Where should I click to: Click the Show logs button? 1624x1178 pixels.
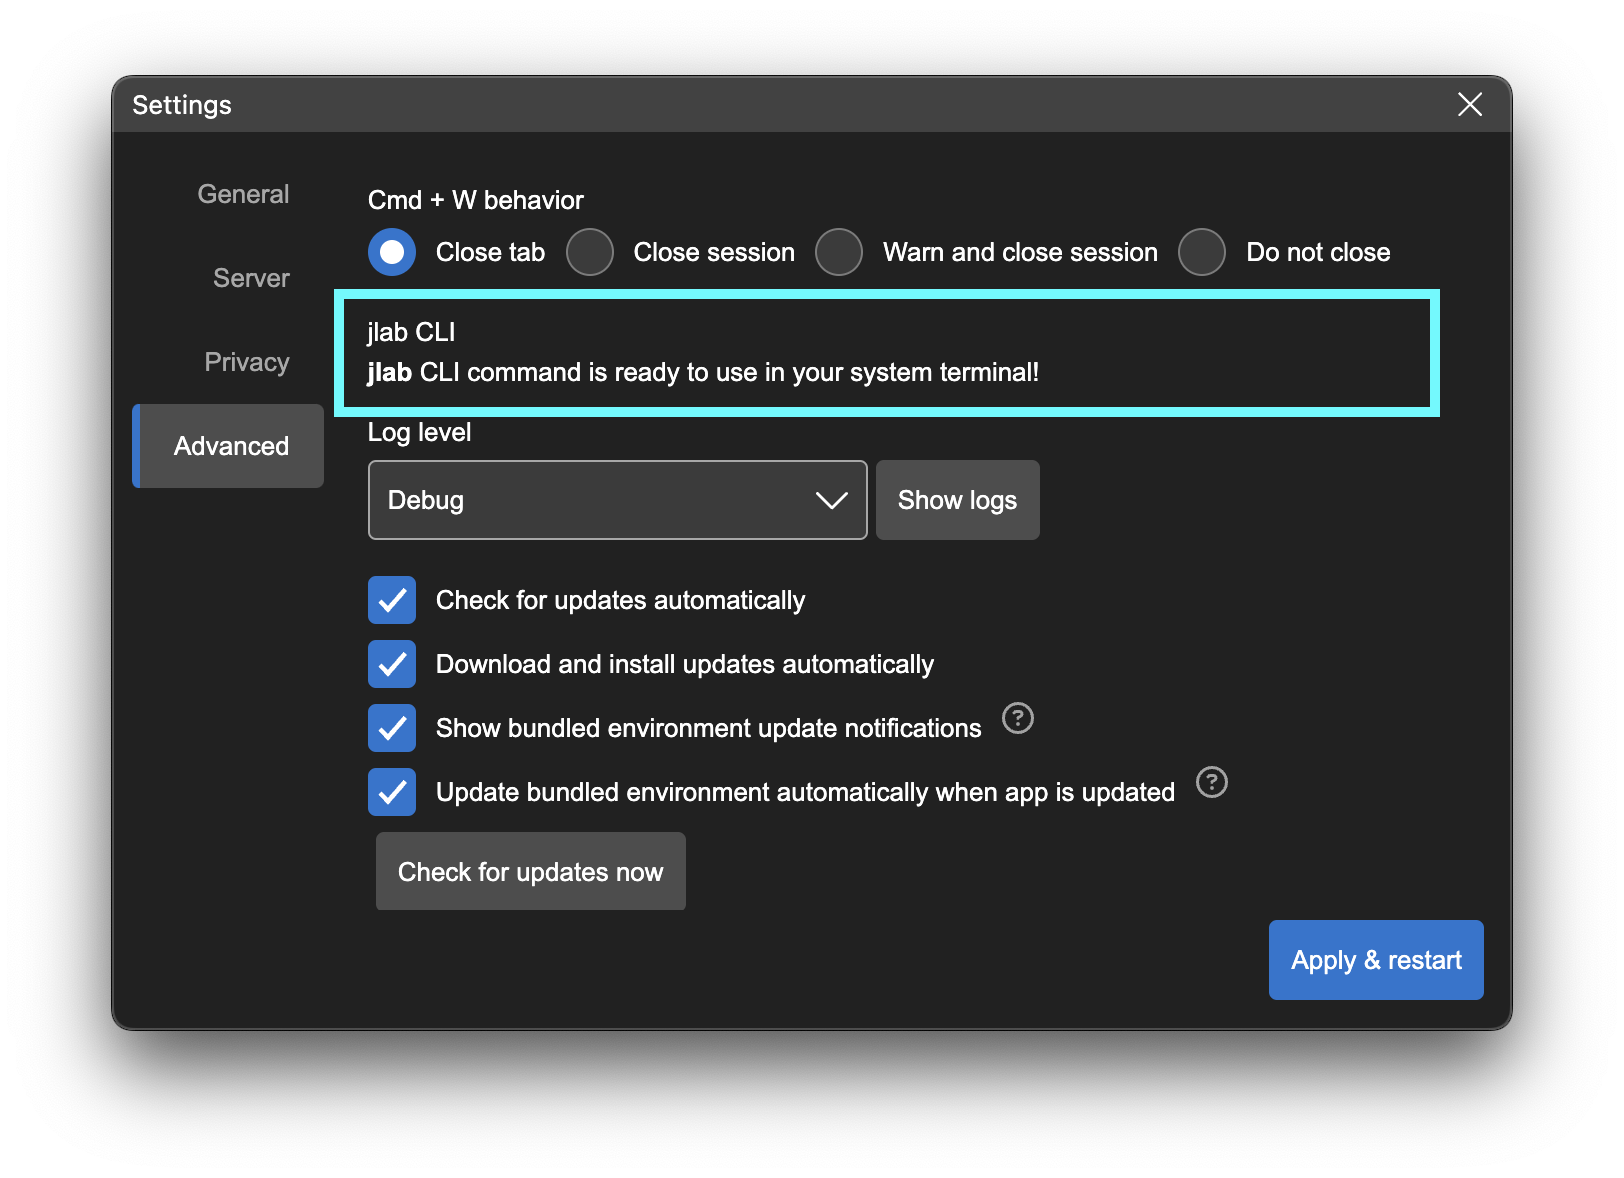tap(957, 500)
